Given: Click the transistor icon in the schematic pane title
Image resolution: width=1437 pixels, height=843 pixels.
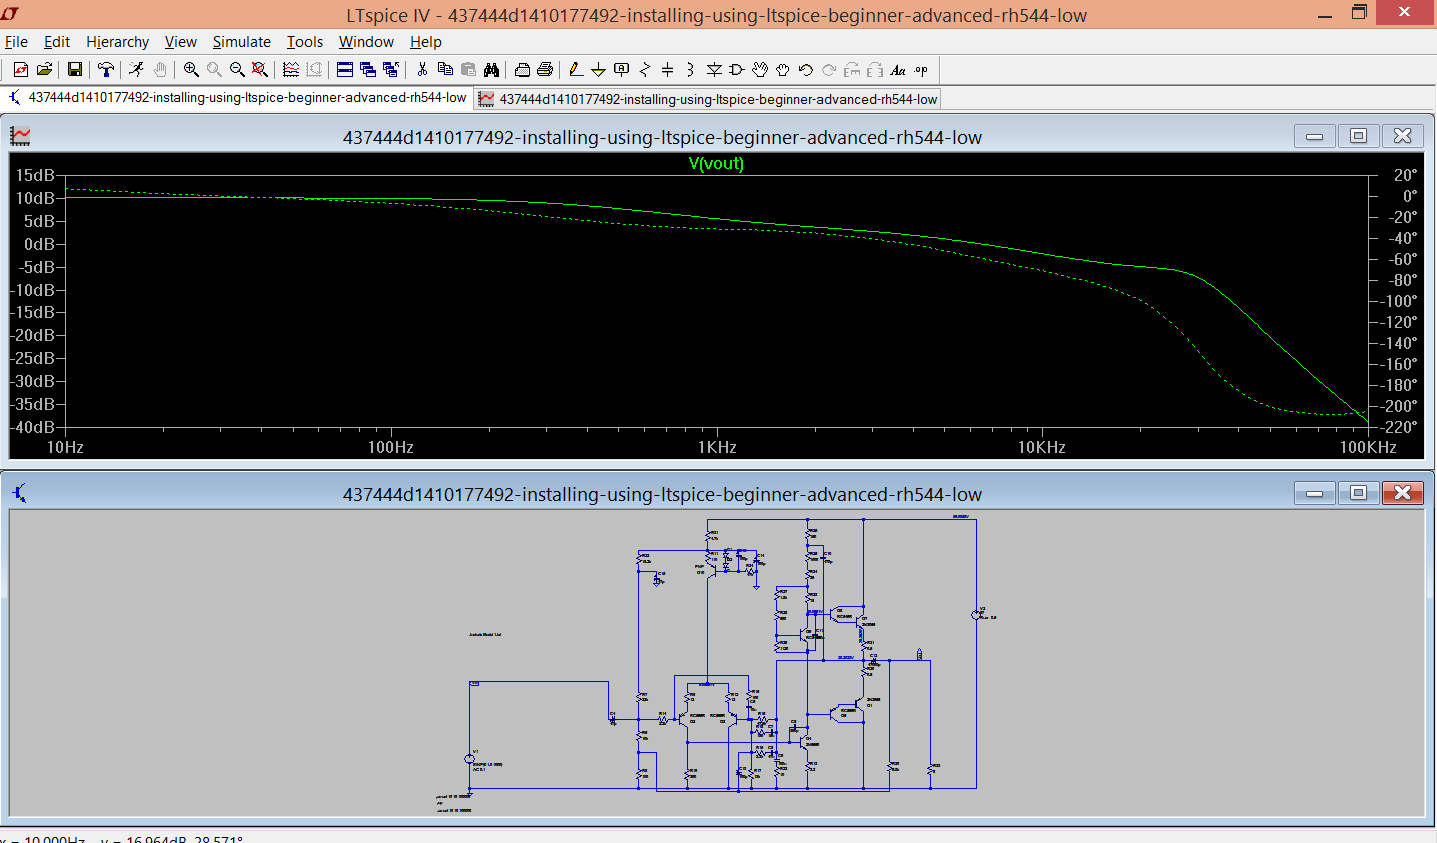Looking at the screenshot, I should pos(20,493).
